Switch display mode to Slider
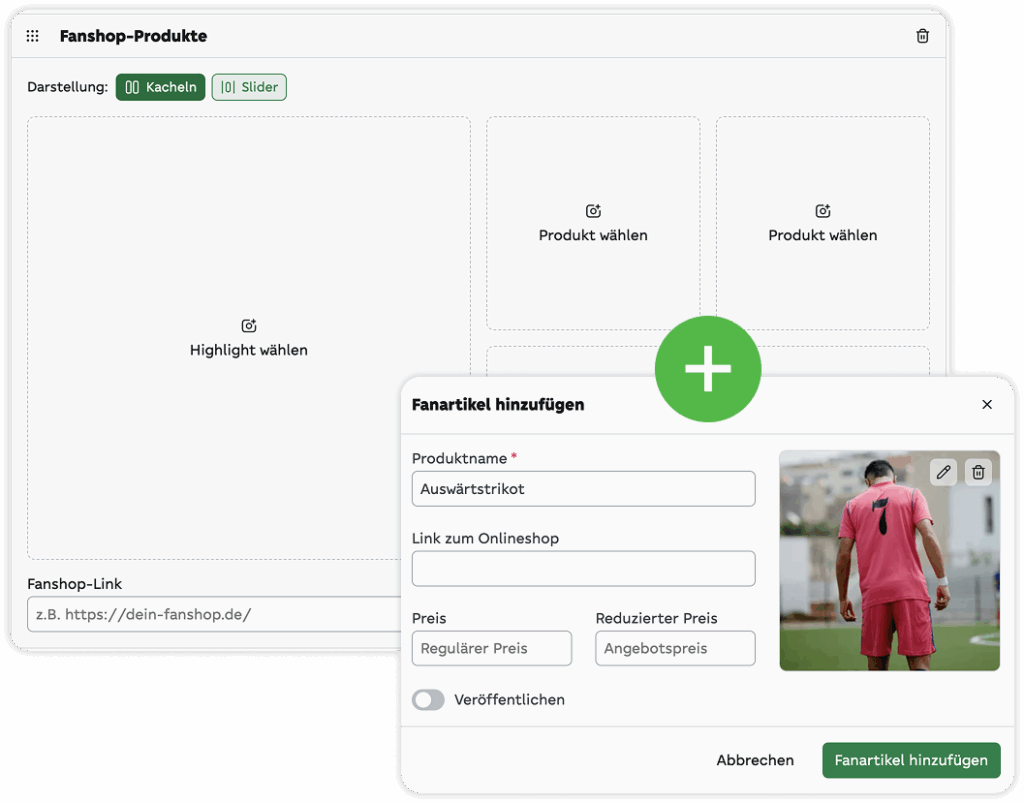The width and height of the screenshot is (1024, 803). [x=249, y=87]
